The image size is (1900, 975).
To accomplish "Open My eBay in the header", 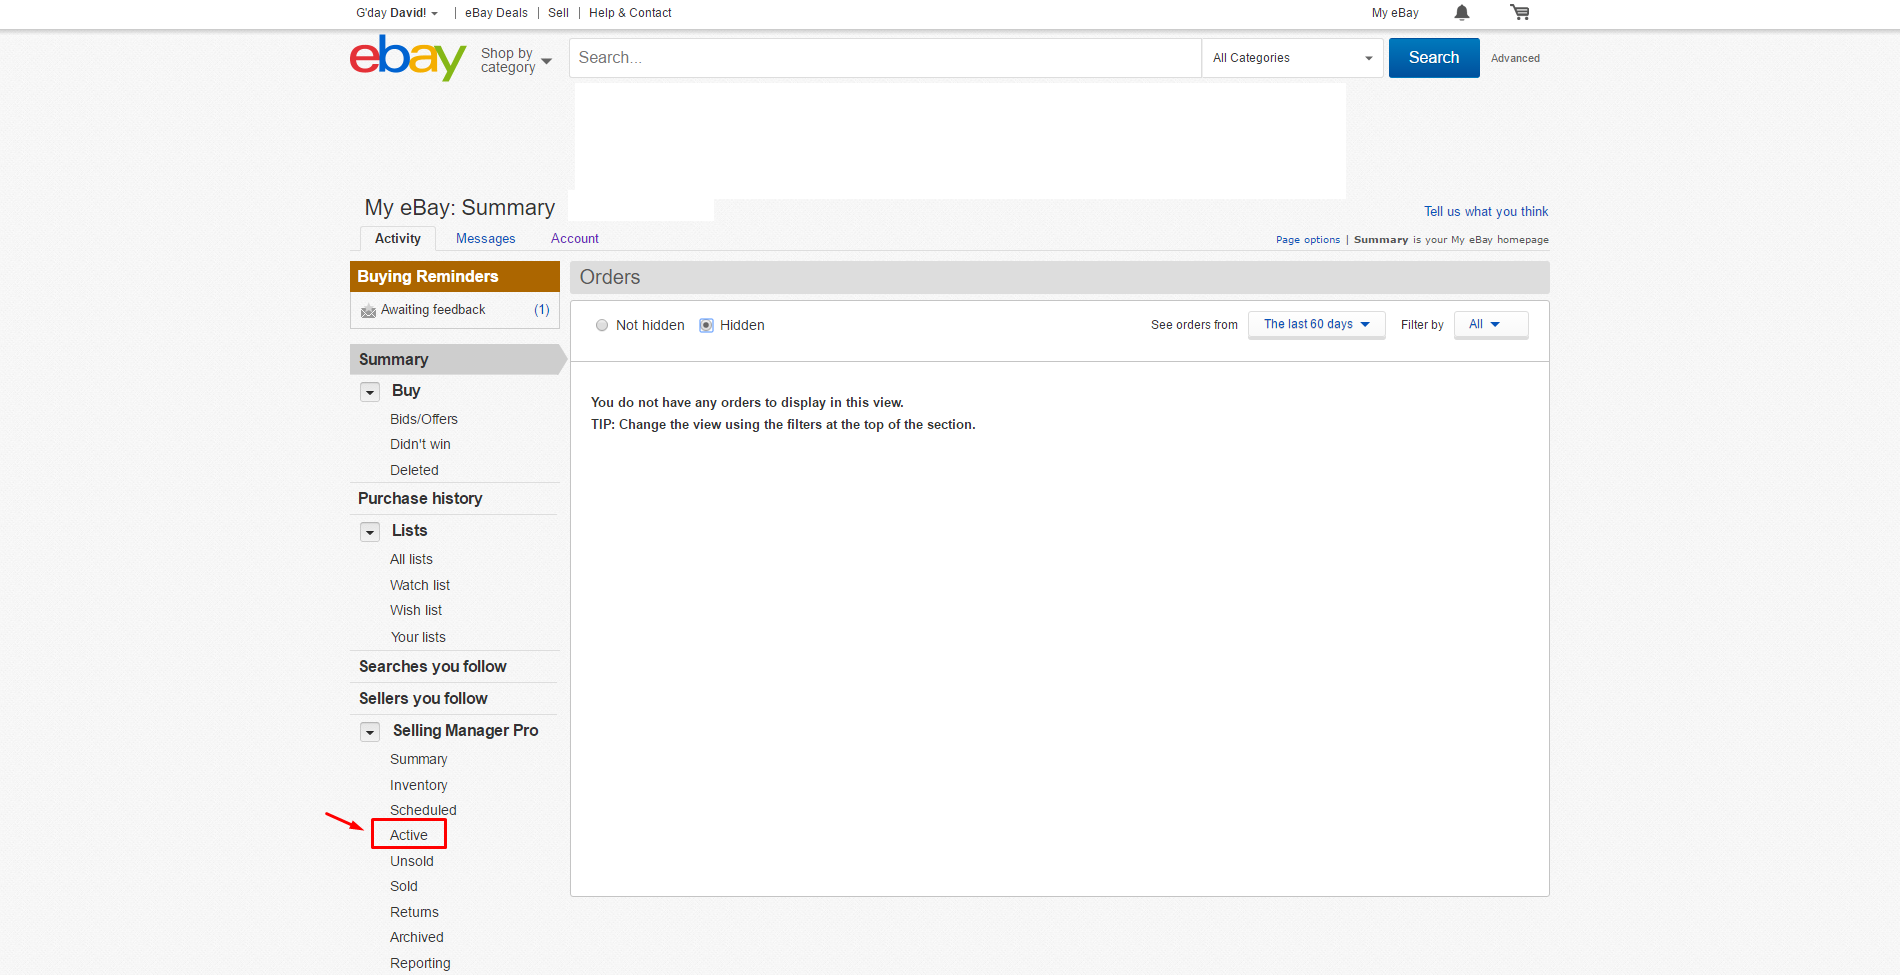I will (1395, 13).
